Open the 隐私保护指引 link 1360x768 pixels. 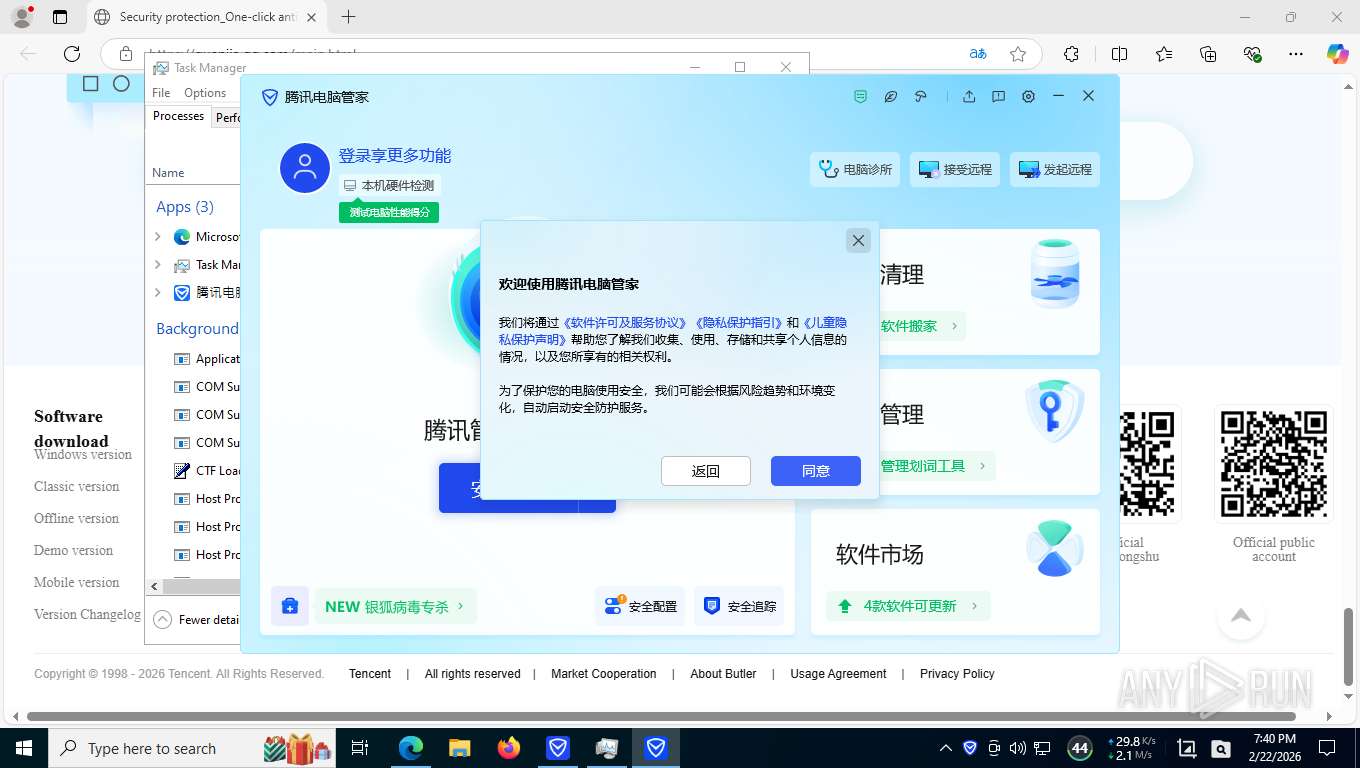739,323
